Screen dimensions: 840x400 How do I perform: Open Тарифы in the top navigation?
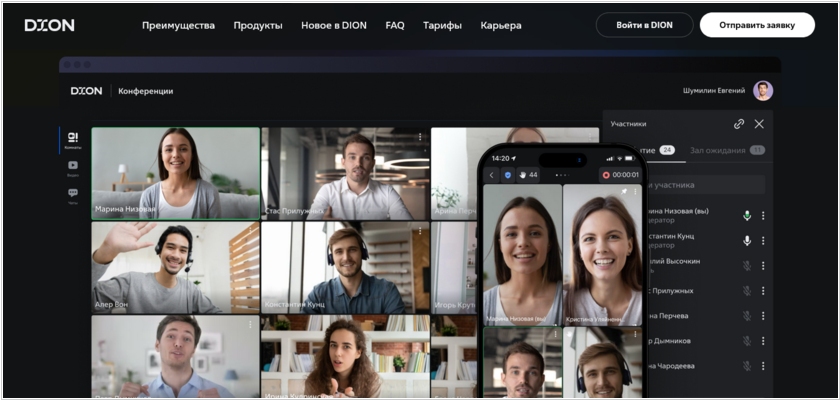pos(442,25)
